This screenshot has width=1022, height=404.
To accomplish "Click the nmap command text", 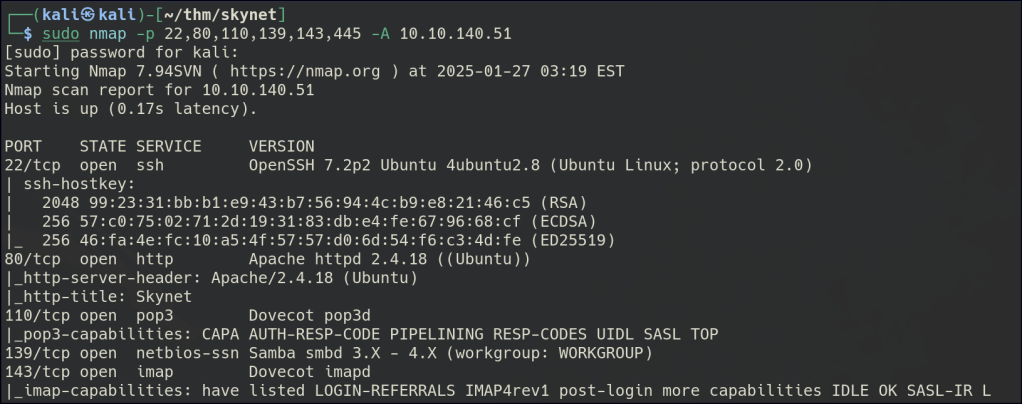I will 108,33.
